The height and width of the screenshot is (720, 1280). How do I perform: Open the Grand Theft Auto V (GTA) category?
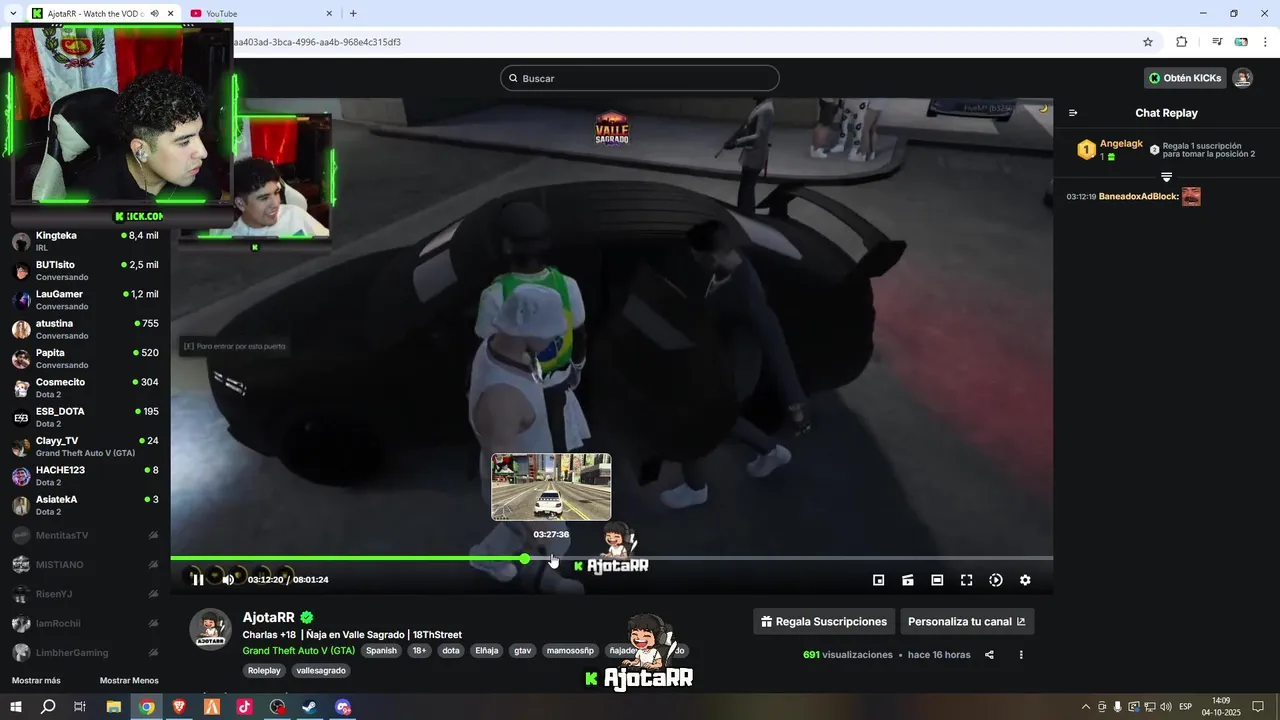coord(299,650)
